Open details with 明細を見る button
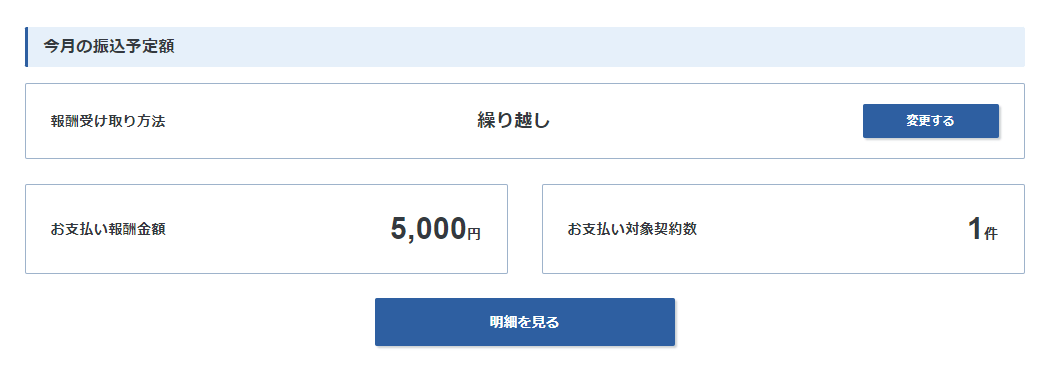The width and height of the screenshot is (1052, 371). (x=525, y=322)
